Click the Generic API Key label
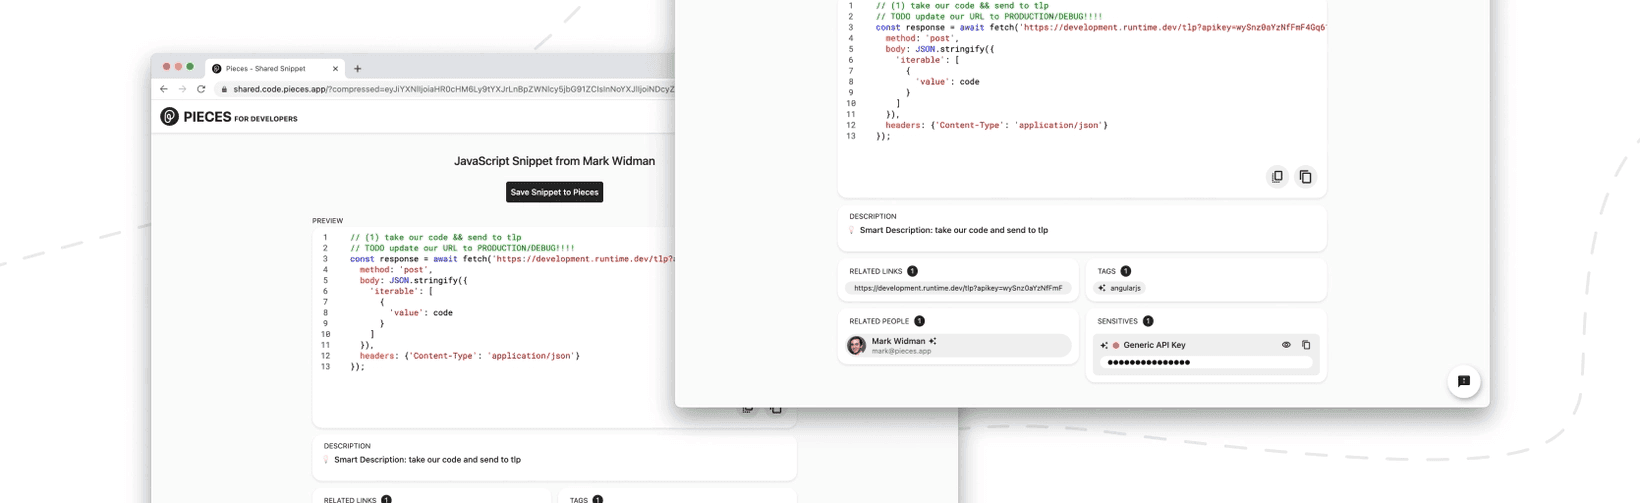 tap(1154, 345)
